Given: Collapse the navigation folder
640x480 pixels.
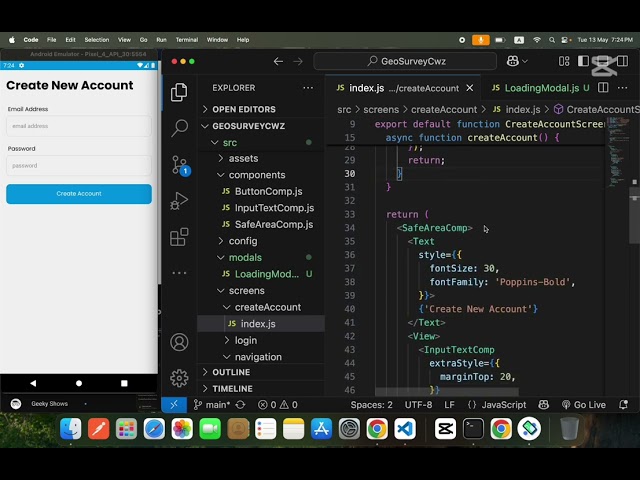Looking at the screenshot, I should click(x=261, y=357).
